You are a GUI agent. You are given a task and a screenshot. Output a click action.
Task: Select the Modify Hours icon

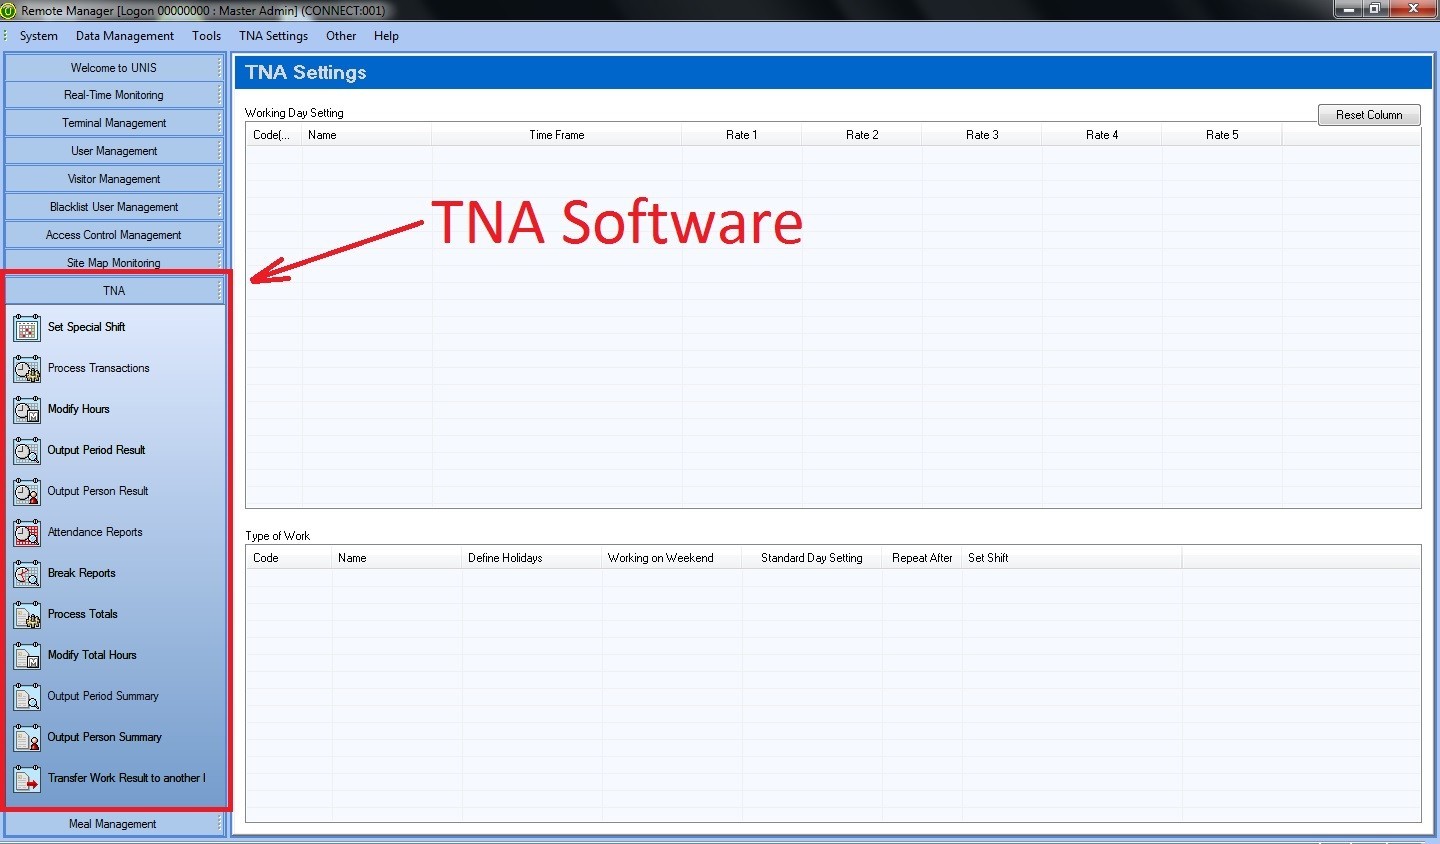coord(27,410)
